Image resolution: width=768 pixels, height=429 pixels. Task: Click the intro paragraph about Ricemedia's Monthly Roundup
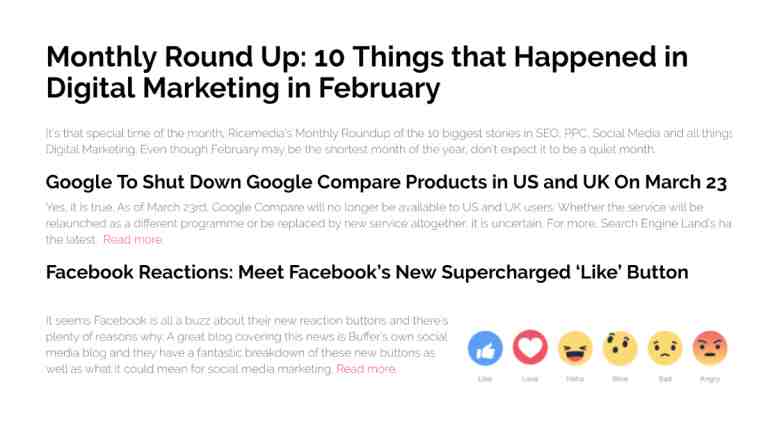pos(388,141)
